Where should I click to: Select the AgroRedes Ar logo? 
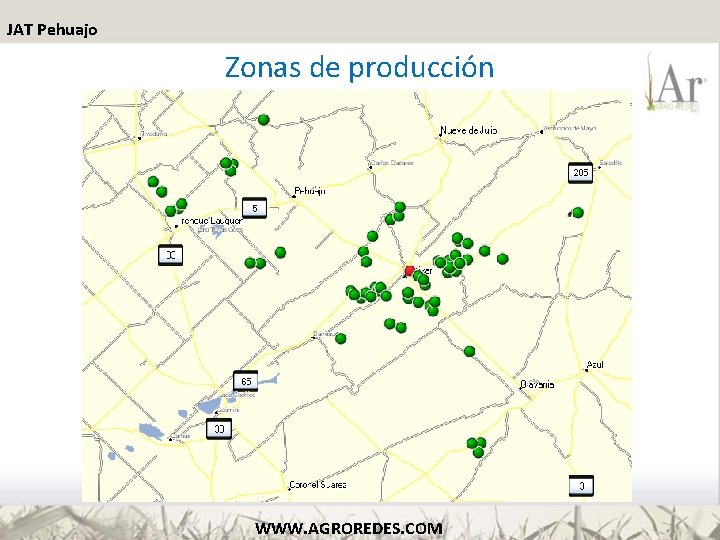click(x=674, y=83)
